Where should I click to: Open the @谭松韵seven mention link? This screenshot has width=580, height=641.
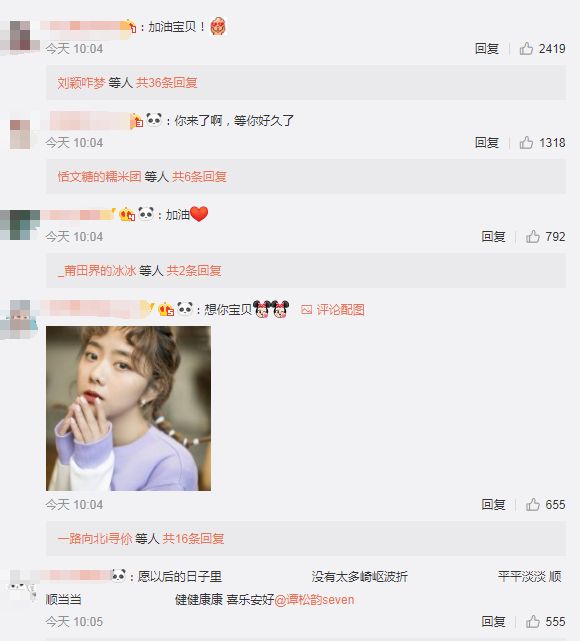tap(314, 600)
